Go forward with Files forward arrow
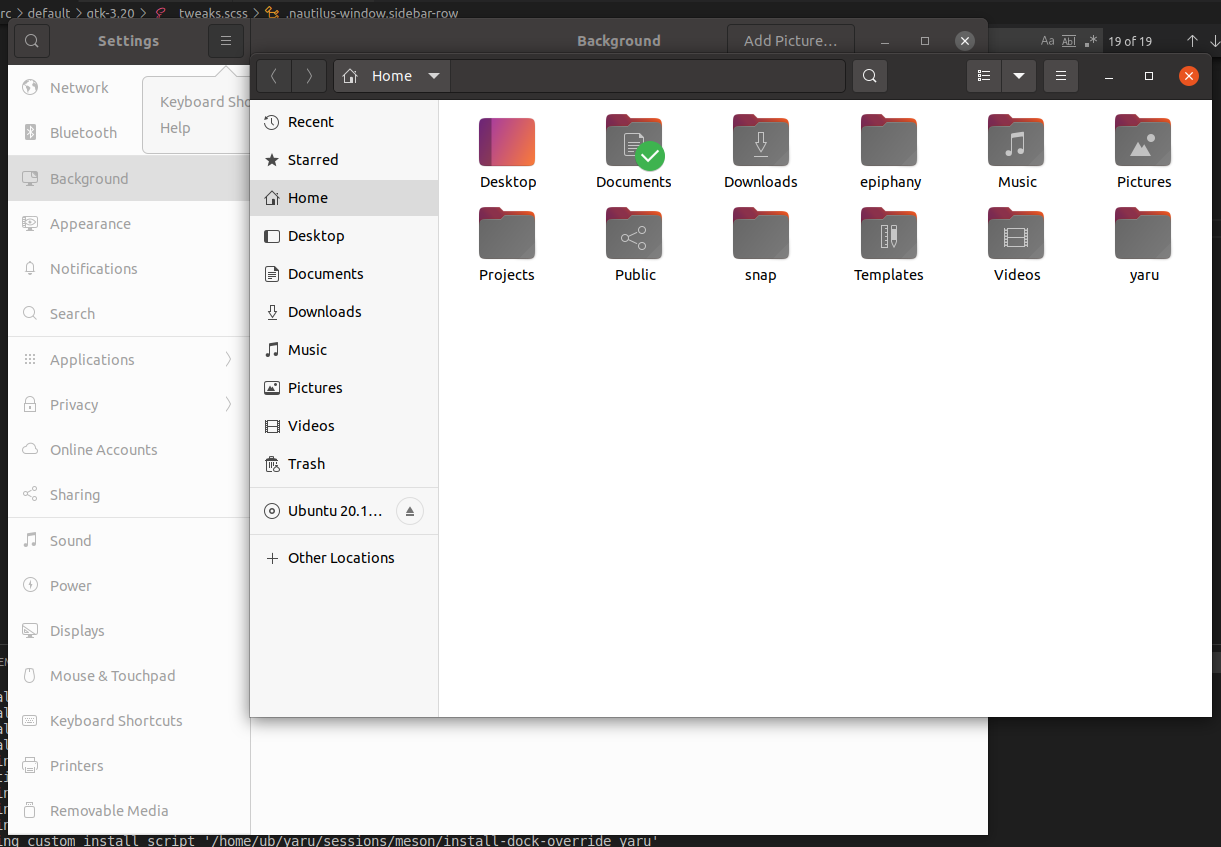The height and width of the screenshot is (847, 1221). click(x=309, y=76)
